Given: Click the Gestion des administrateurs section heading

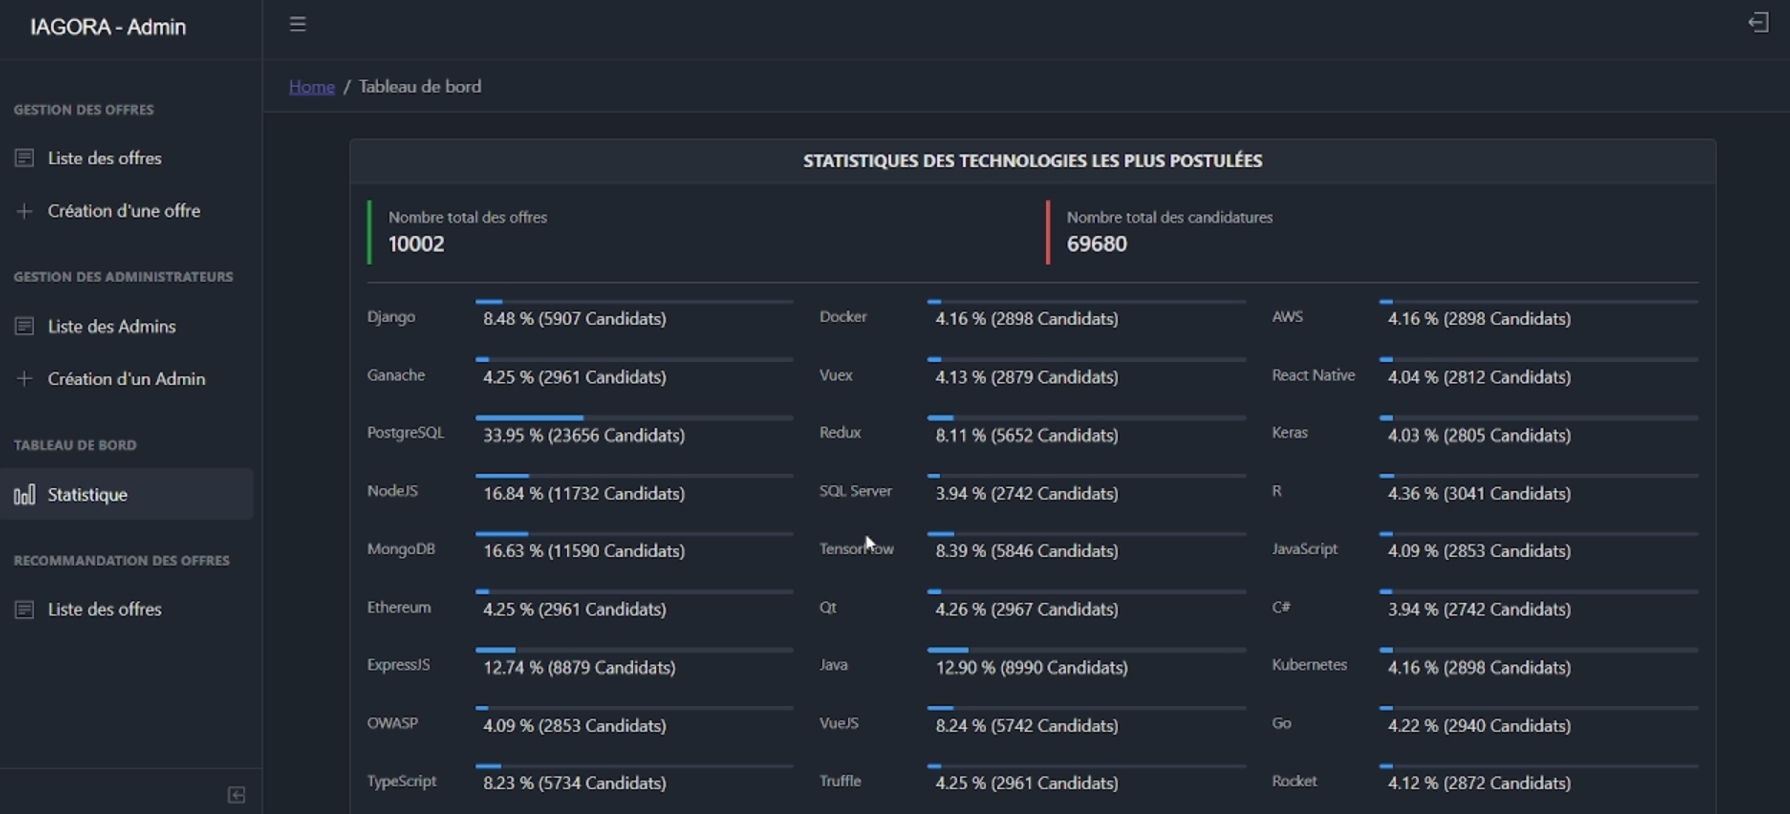Looking at the screenshot, I should point(123,277).
